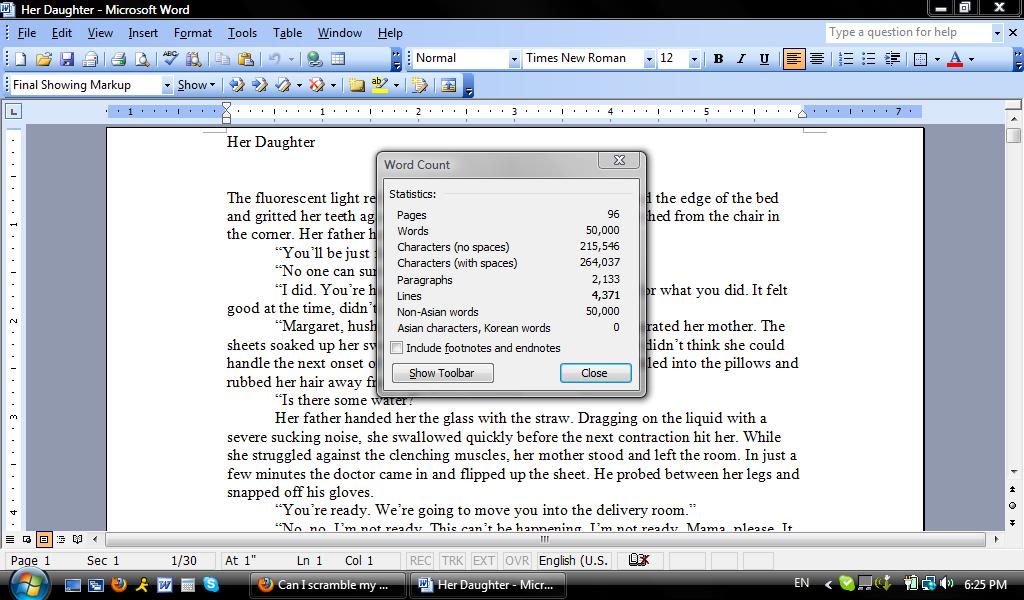Underline the selected text
The image size is (1024, 600).
(x=764, y=59)
